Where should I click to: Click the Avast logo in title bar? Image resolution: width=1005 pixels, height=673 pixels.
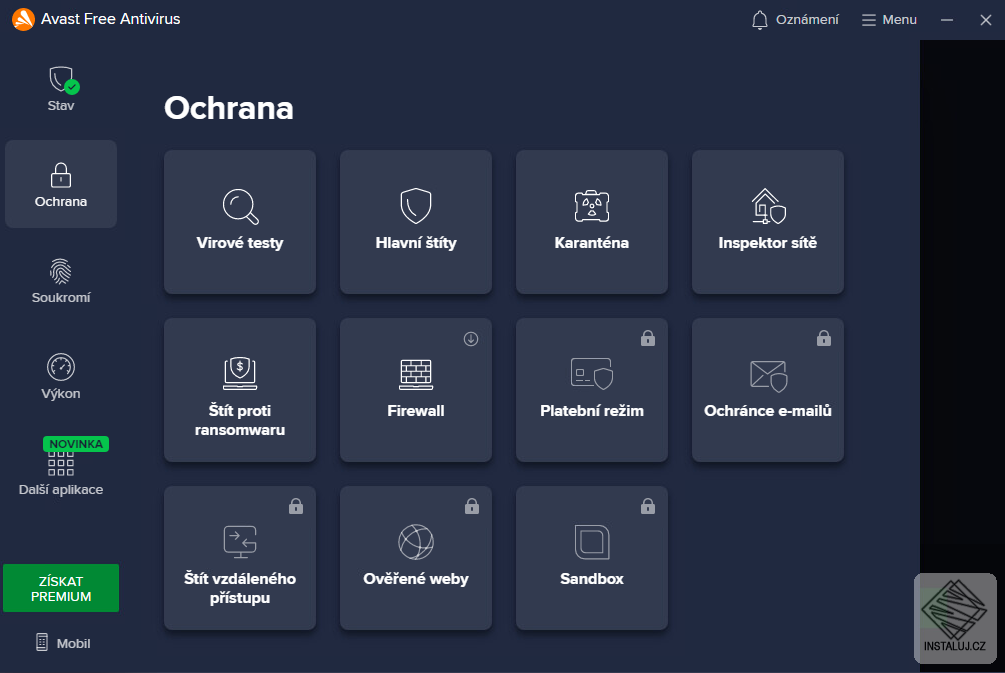[23, 19]
